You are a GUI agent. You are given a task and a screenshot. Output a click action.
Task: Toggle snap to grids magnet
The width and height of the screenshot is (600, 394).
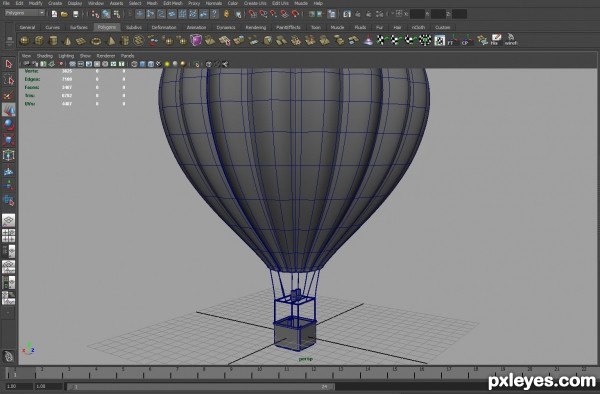click(253, 14)
